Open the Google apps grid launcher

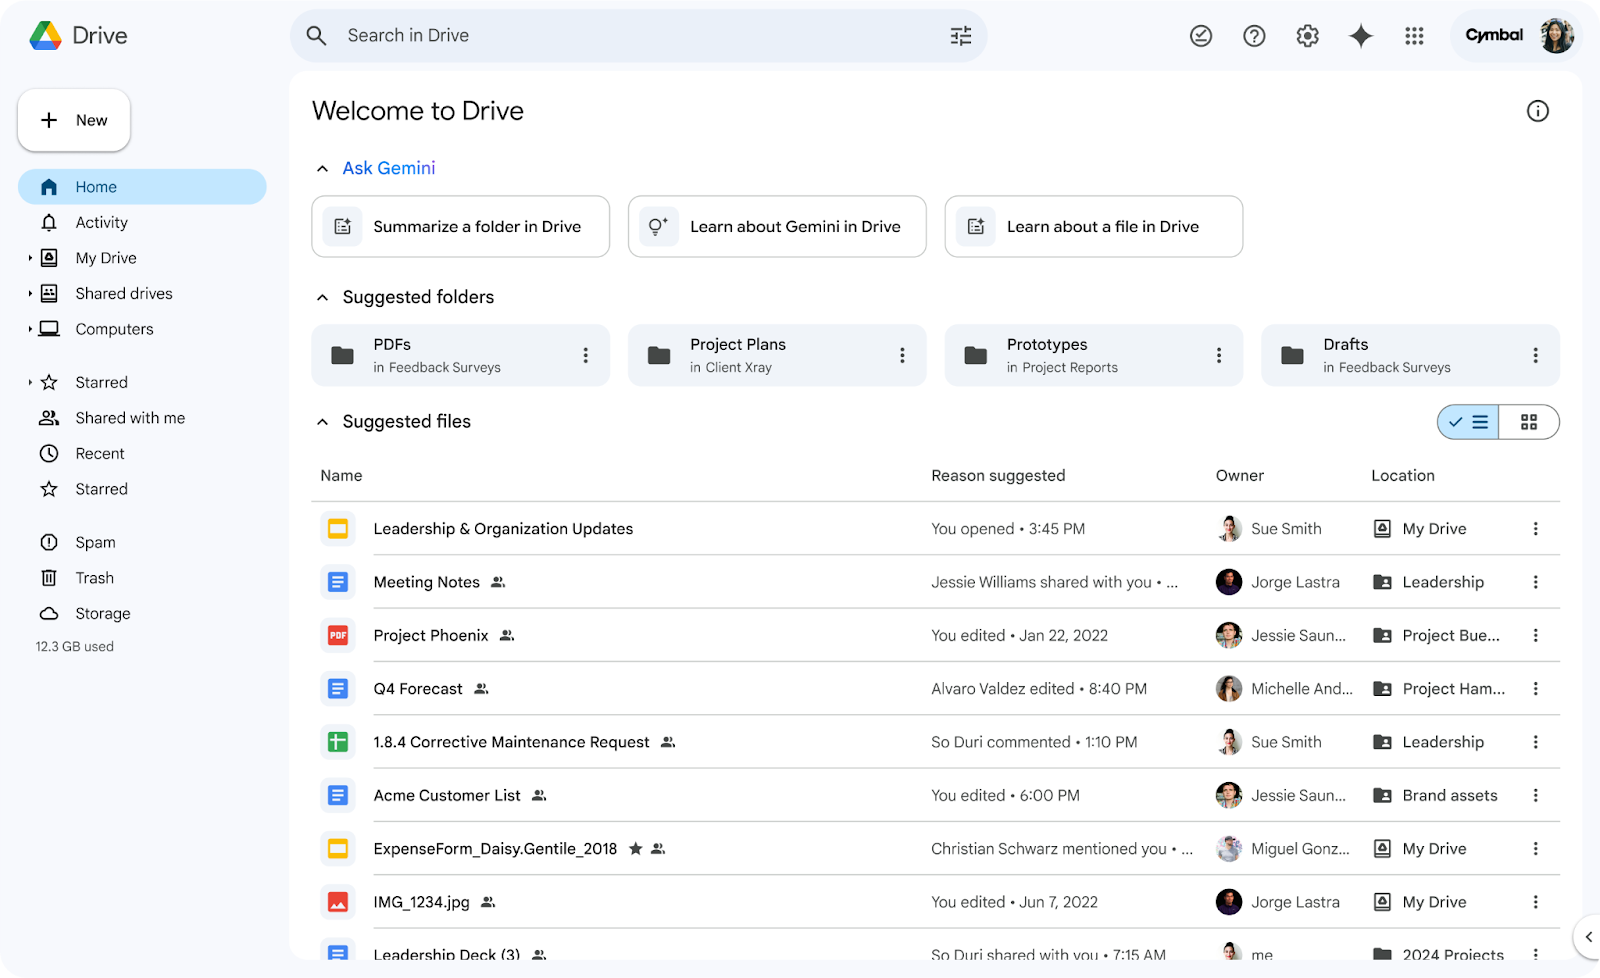coord(1414,35)
